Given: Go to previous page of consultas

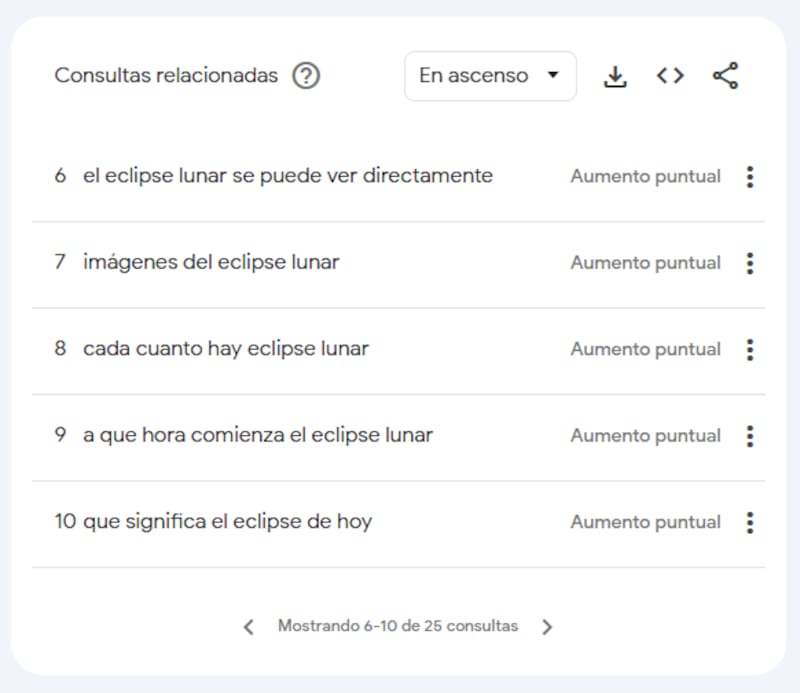Looking at the screenshot, I should pyautogui.click(x=248, y=627).
